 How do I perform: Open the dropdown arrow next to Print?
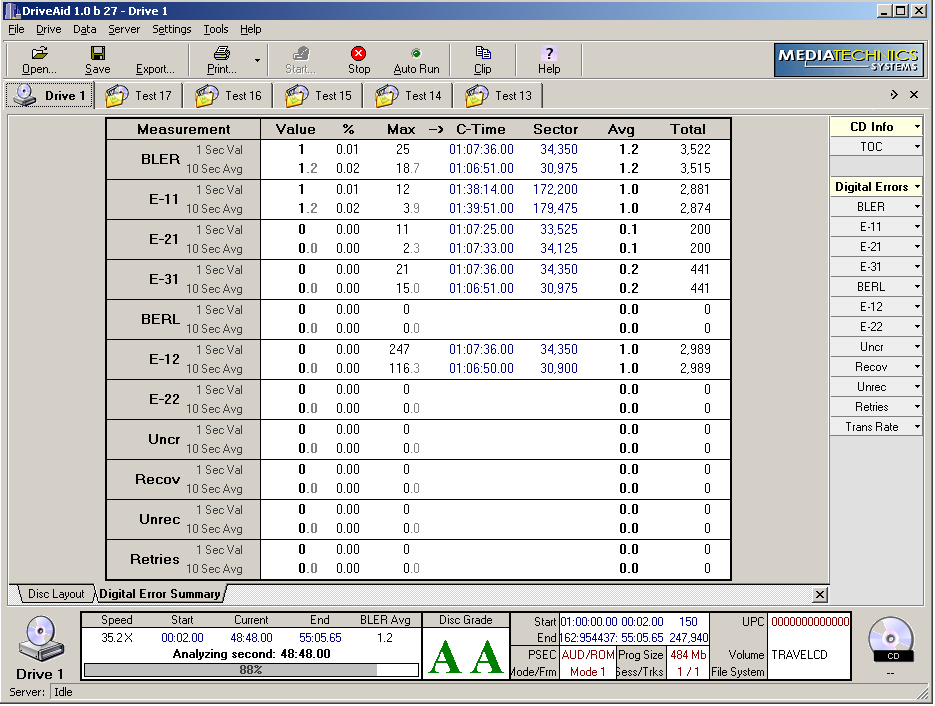click(257, 60)
